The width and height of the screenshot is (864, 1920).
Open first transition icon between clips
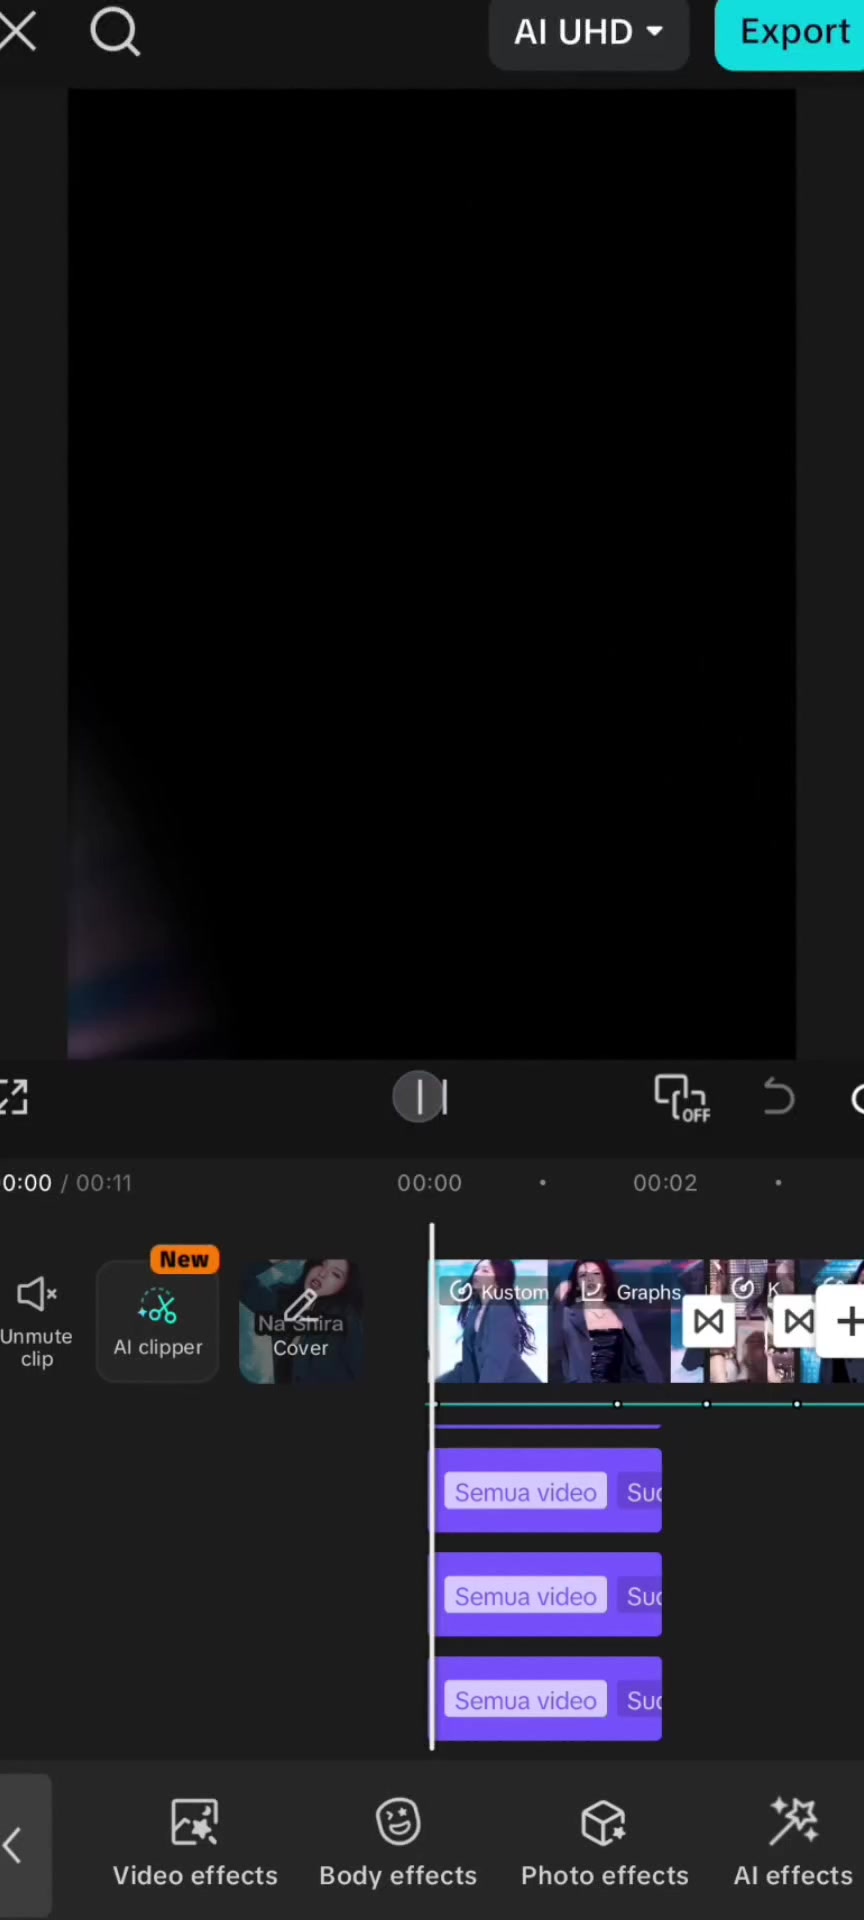[709, 1322]
